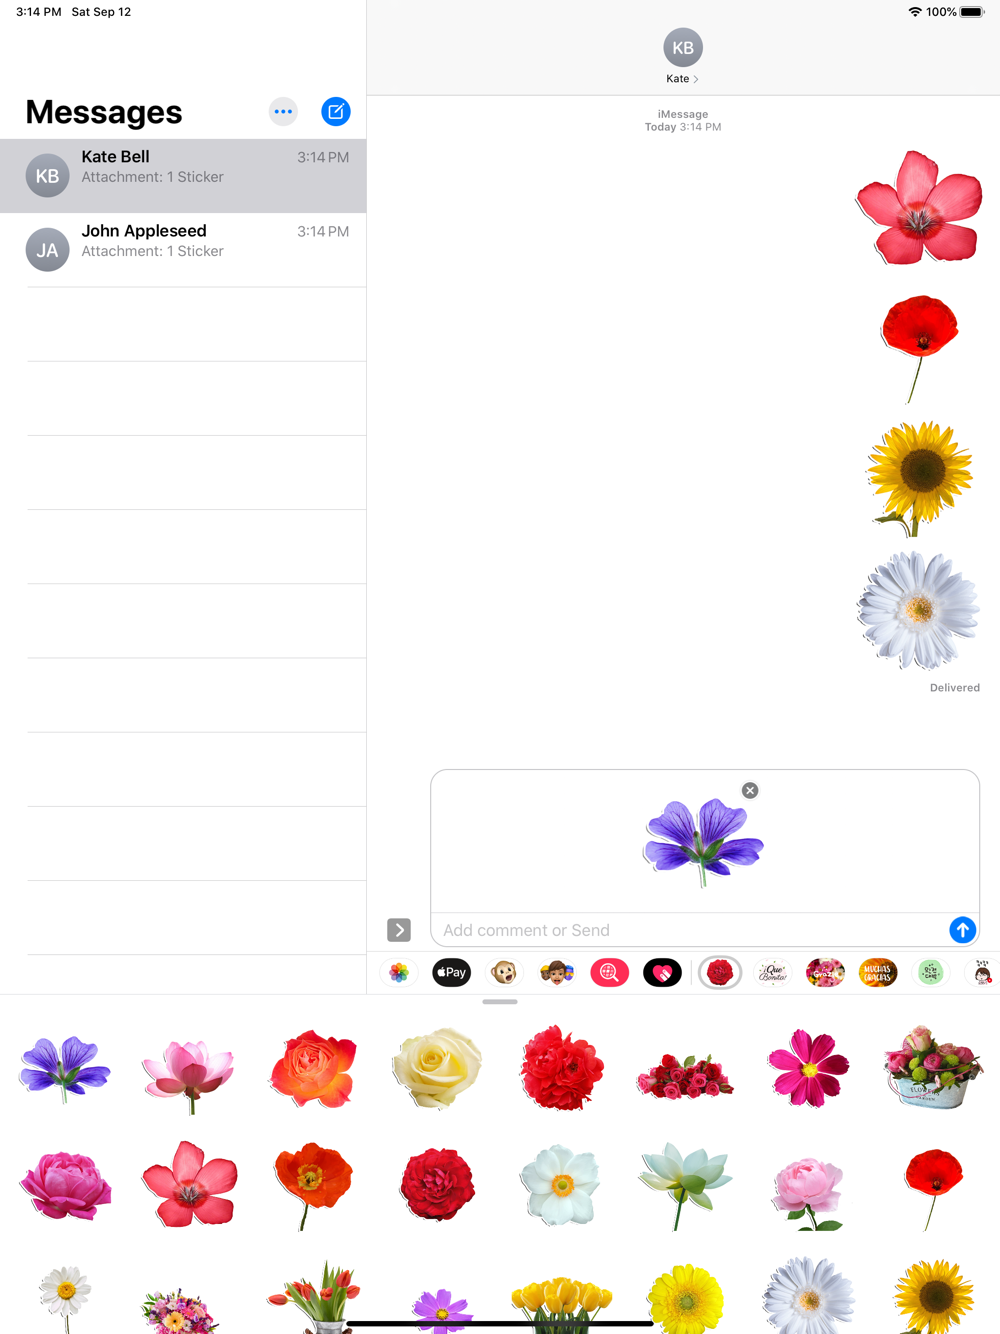Select the Muchas Gracias sticker pack
Screen dimensions: 1000x1334
878,972
